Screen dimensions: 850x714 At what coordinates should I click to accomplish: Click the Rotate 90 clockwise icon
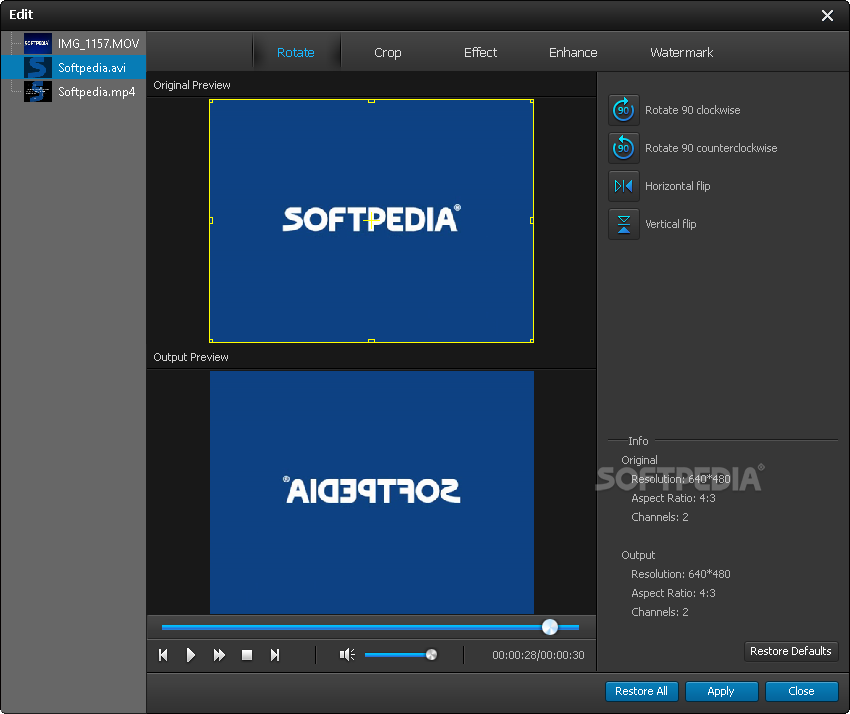click(623, 110)
